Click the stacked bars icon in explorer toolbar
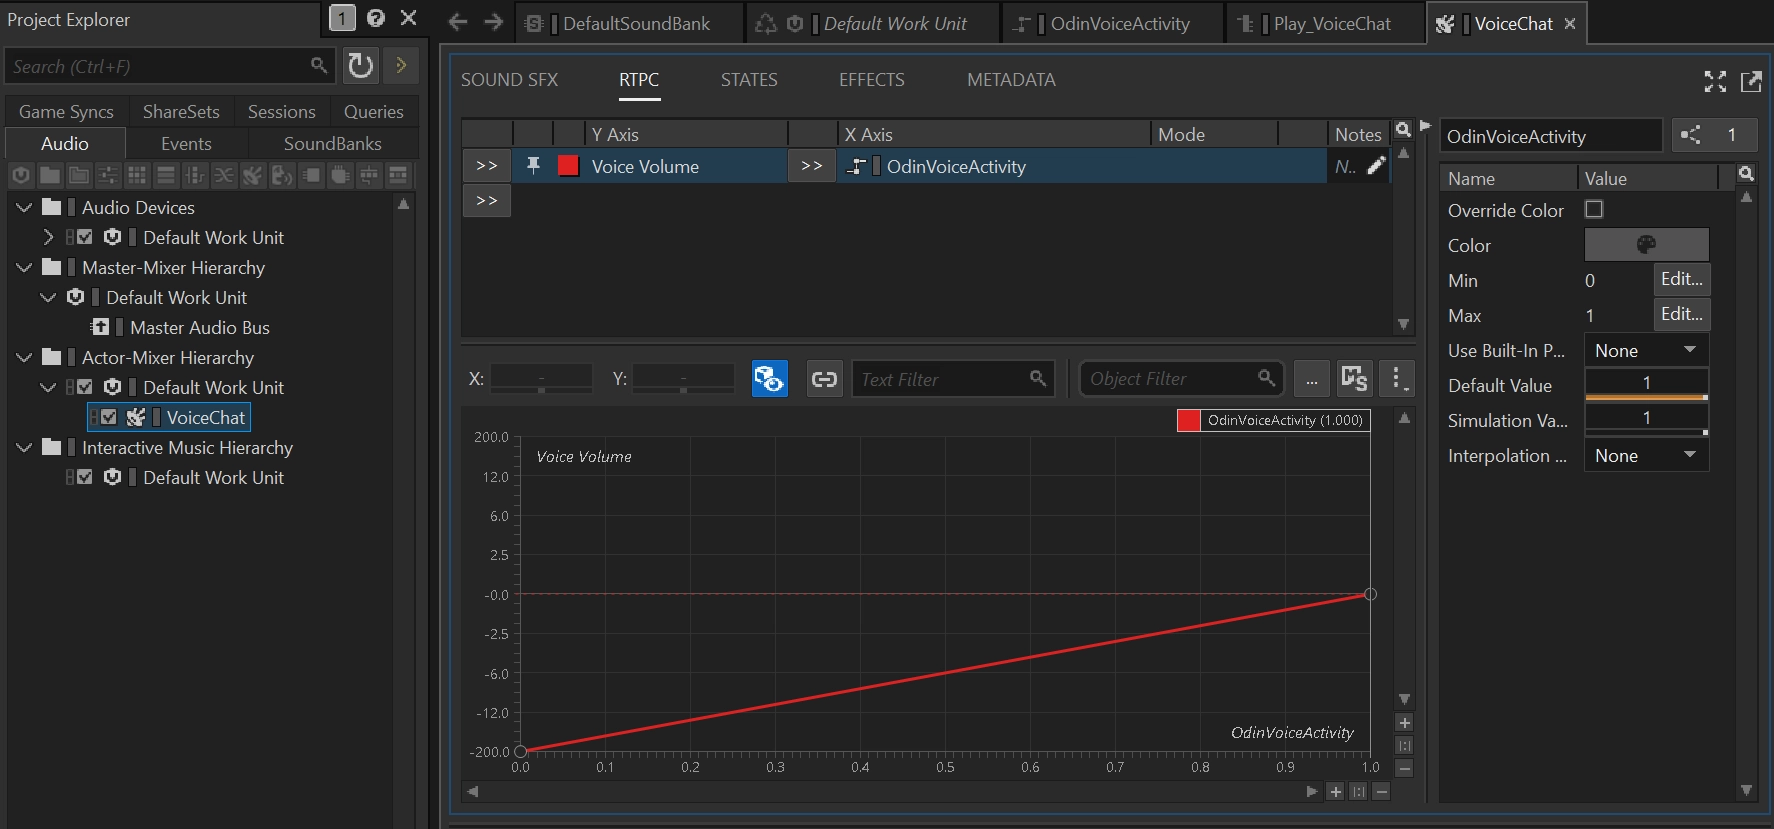Viewport: 1774px width, 829px height. point(166,176)
